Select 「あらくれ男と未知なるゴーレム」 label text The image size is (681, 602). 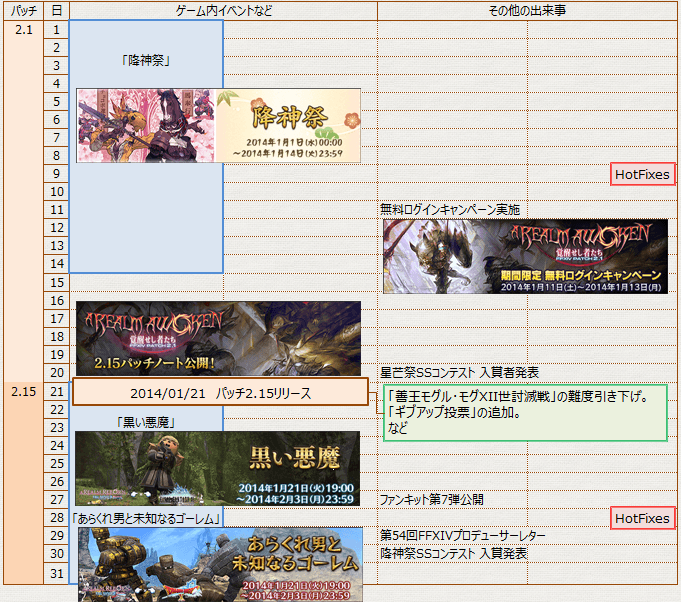click(x=146, y=518)
